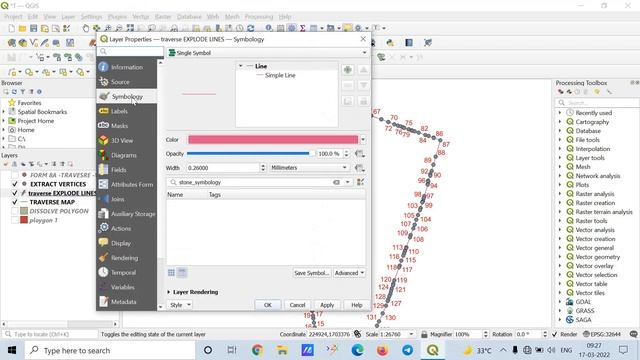This screenshot has height=360, width=640.
Task: Toggle visibility of TRAVERSE MAP layer
Action: click(x=15, y=202)
